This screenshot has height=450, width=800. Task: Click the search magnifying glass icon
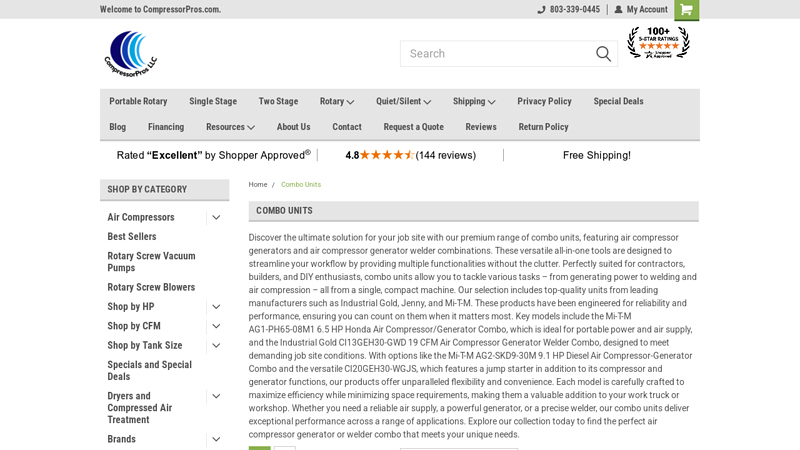click(x=603, y=54)
